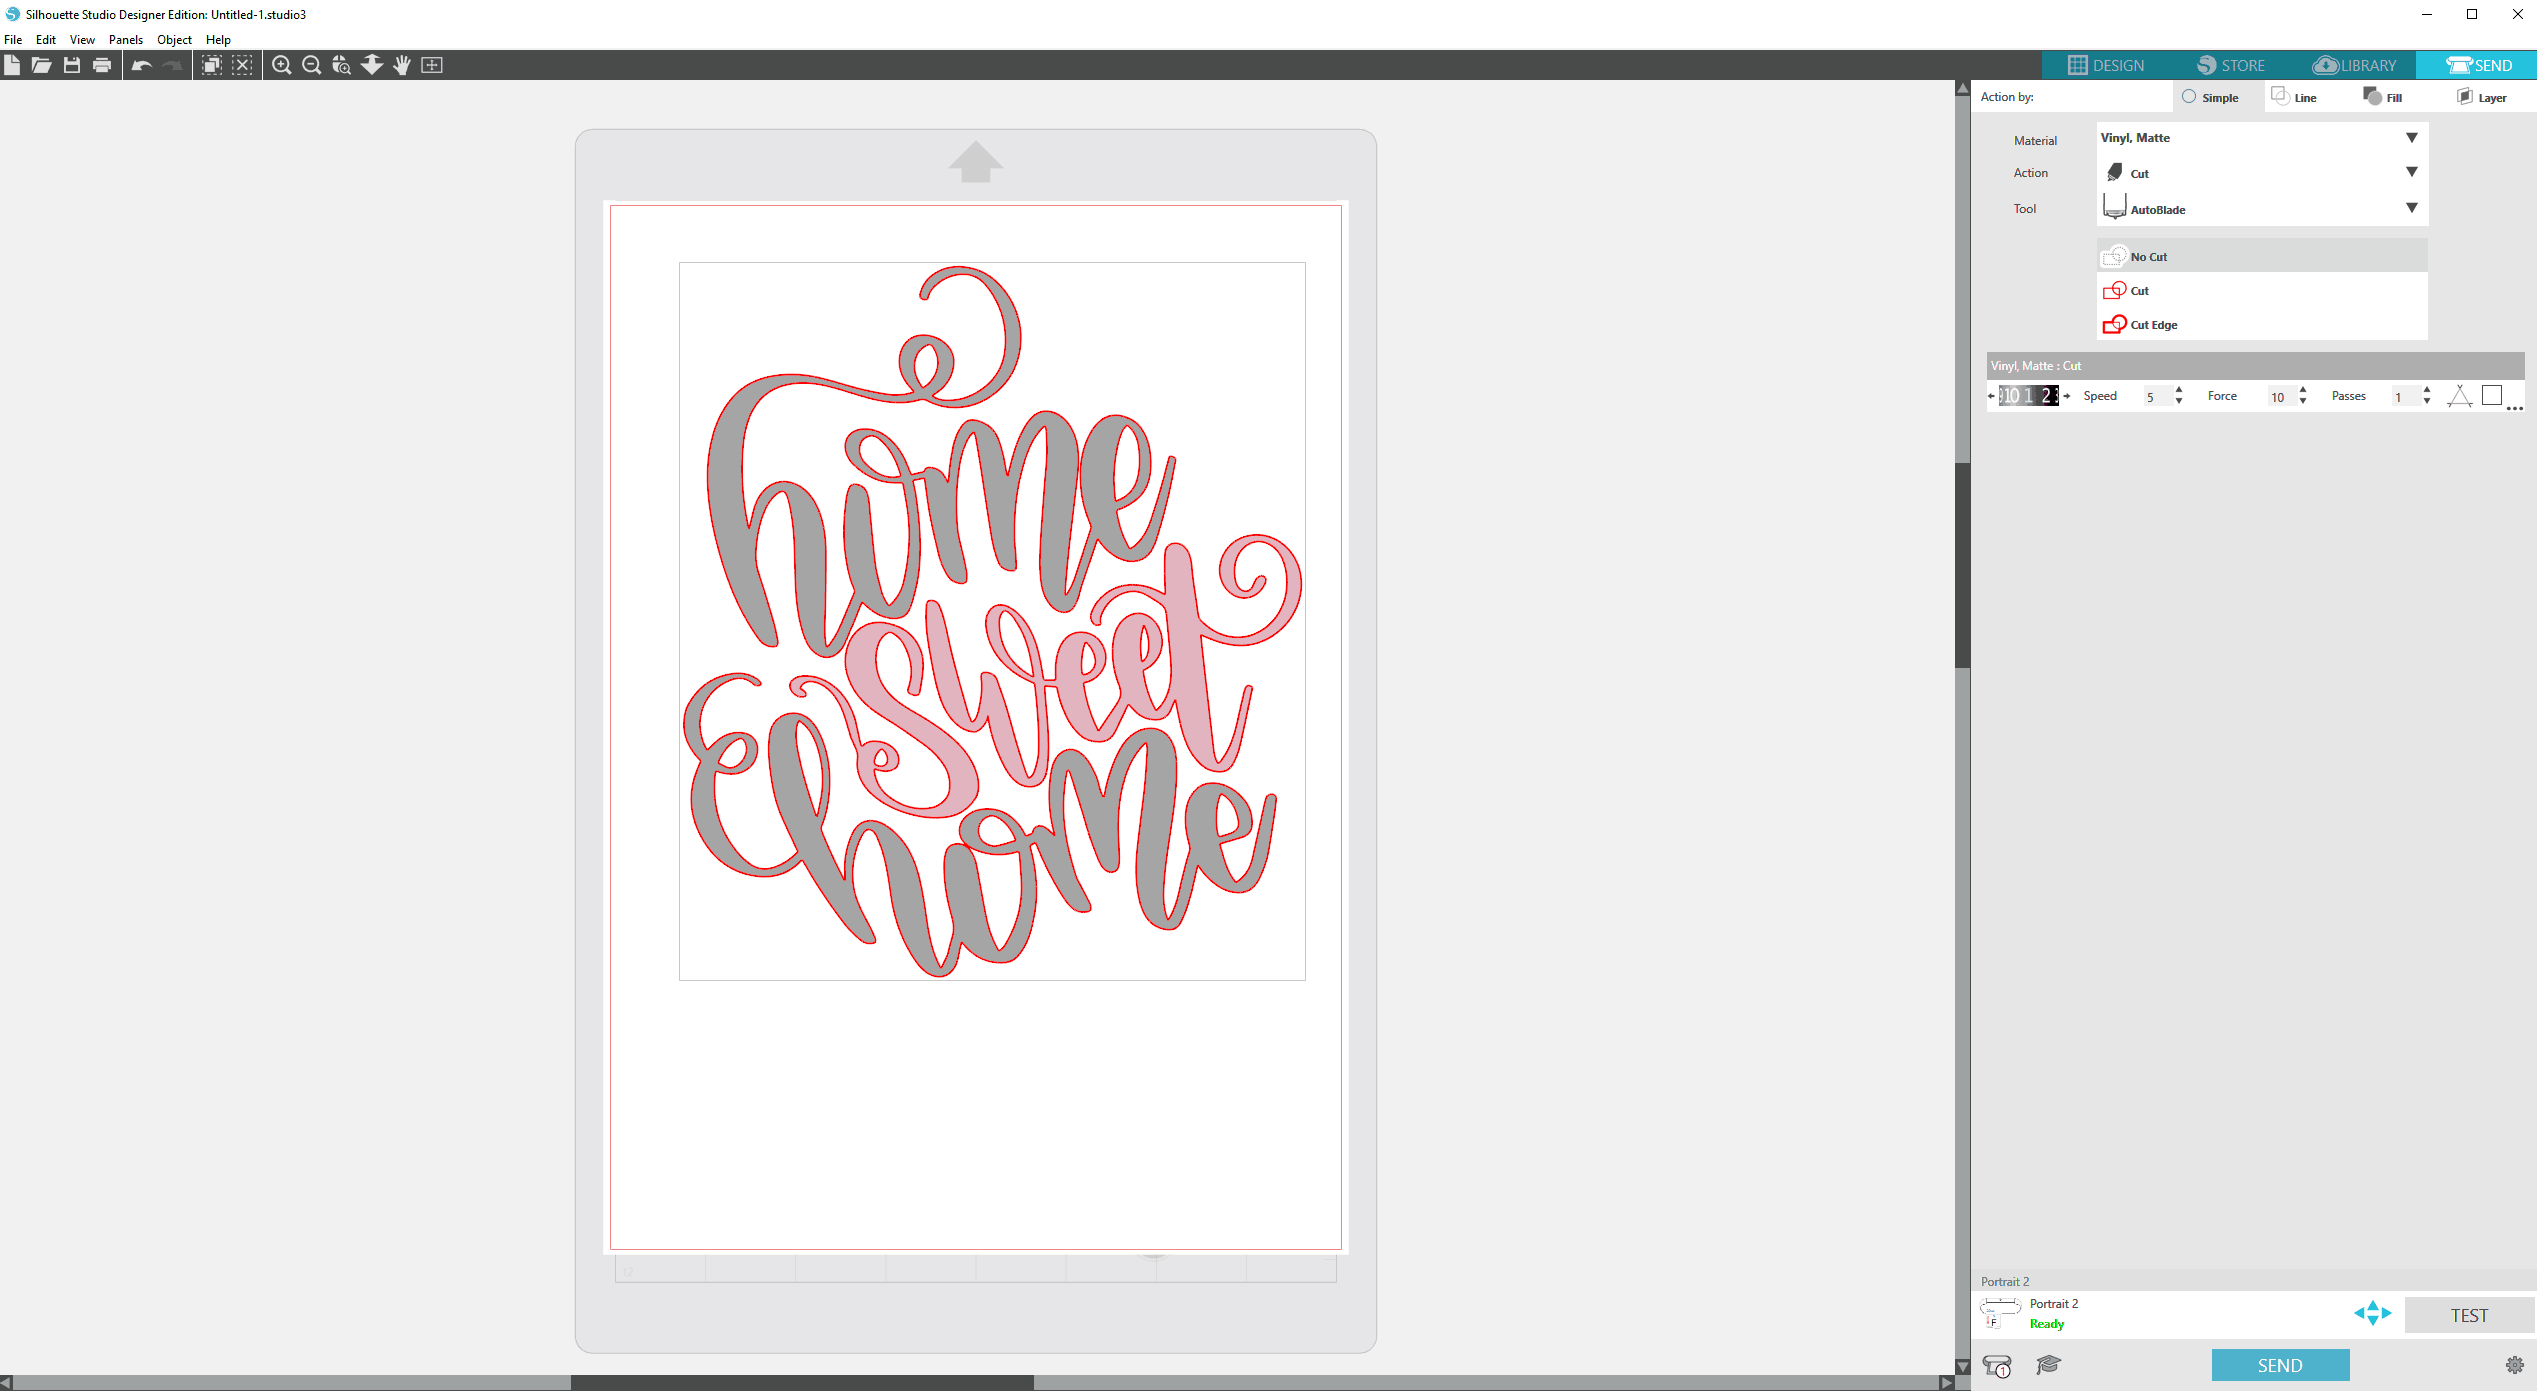2537x1391 pixels.
Task: Switch to the LIBRARY tab
Action: point(2355,65)
